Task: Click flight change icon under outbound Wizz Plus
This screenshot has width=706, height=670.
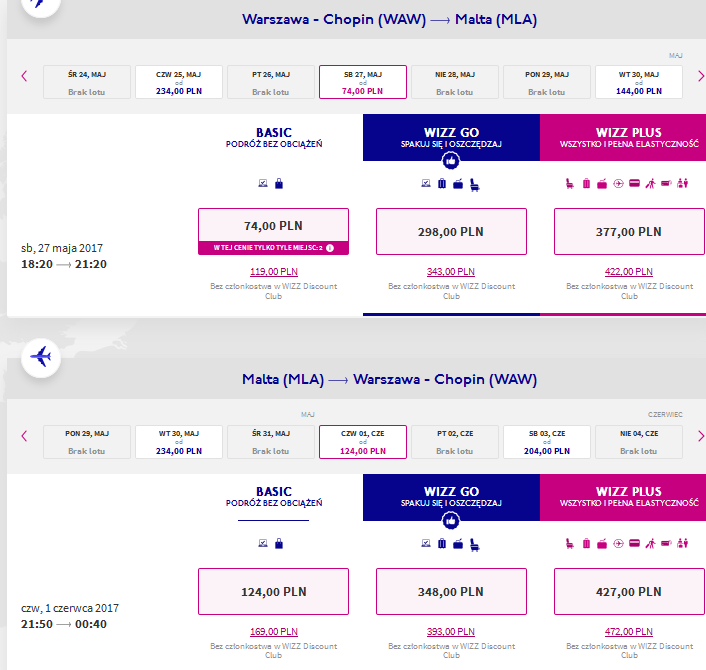Action: (x=618, y=183)
